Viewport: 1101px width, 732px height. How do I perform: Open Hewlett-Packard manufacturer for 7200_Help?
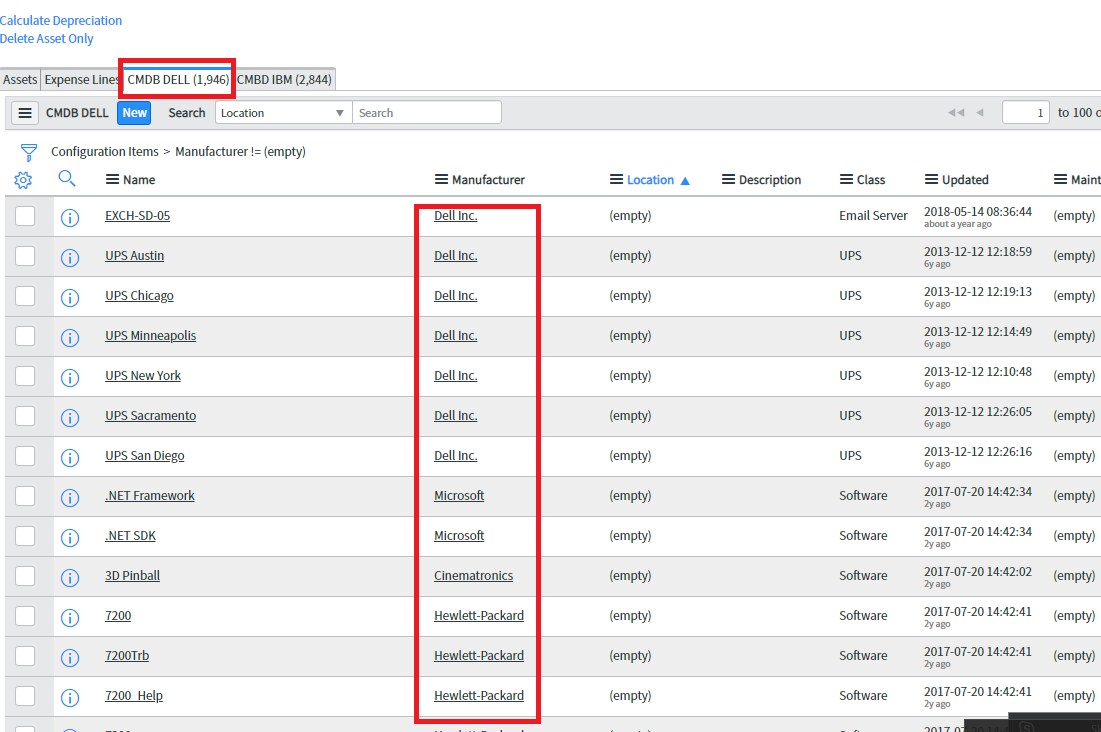pyautogui.click(x=479, y=696)
